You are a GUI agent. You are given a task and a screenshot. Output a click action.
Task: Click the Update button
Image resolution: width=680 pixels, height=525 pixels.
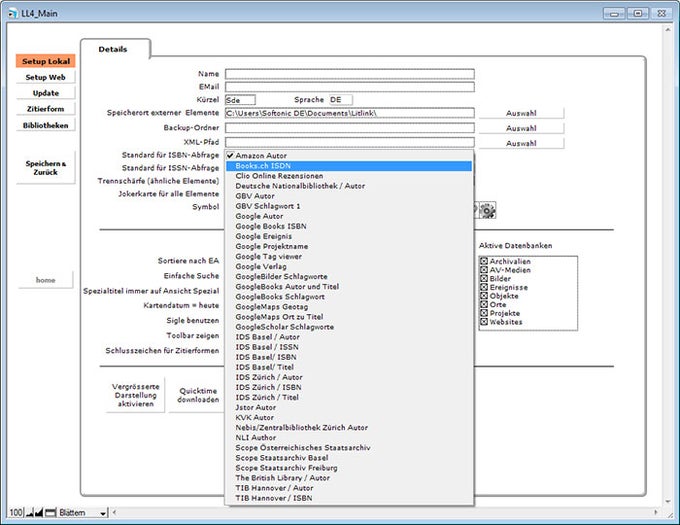[46, 93]
